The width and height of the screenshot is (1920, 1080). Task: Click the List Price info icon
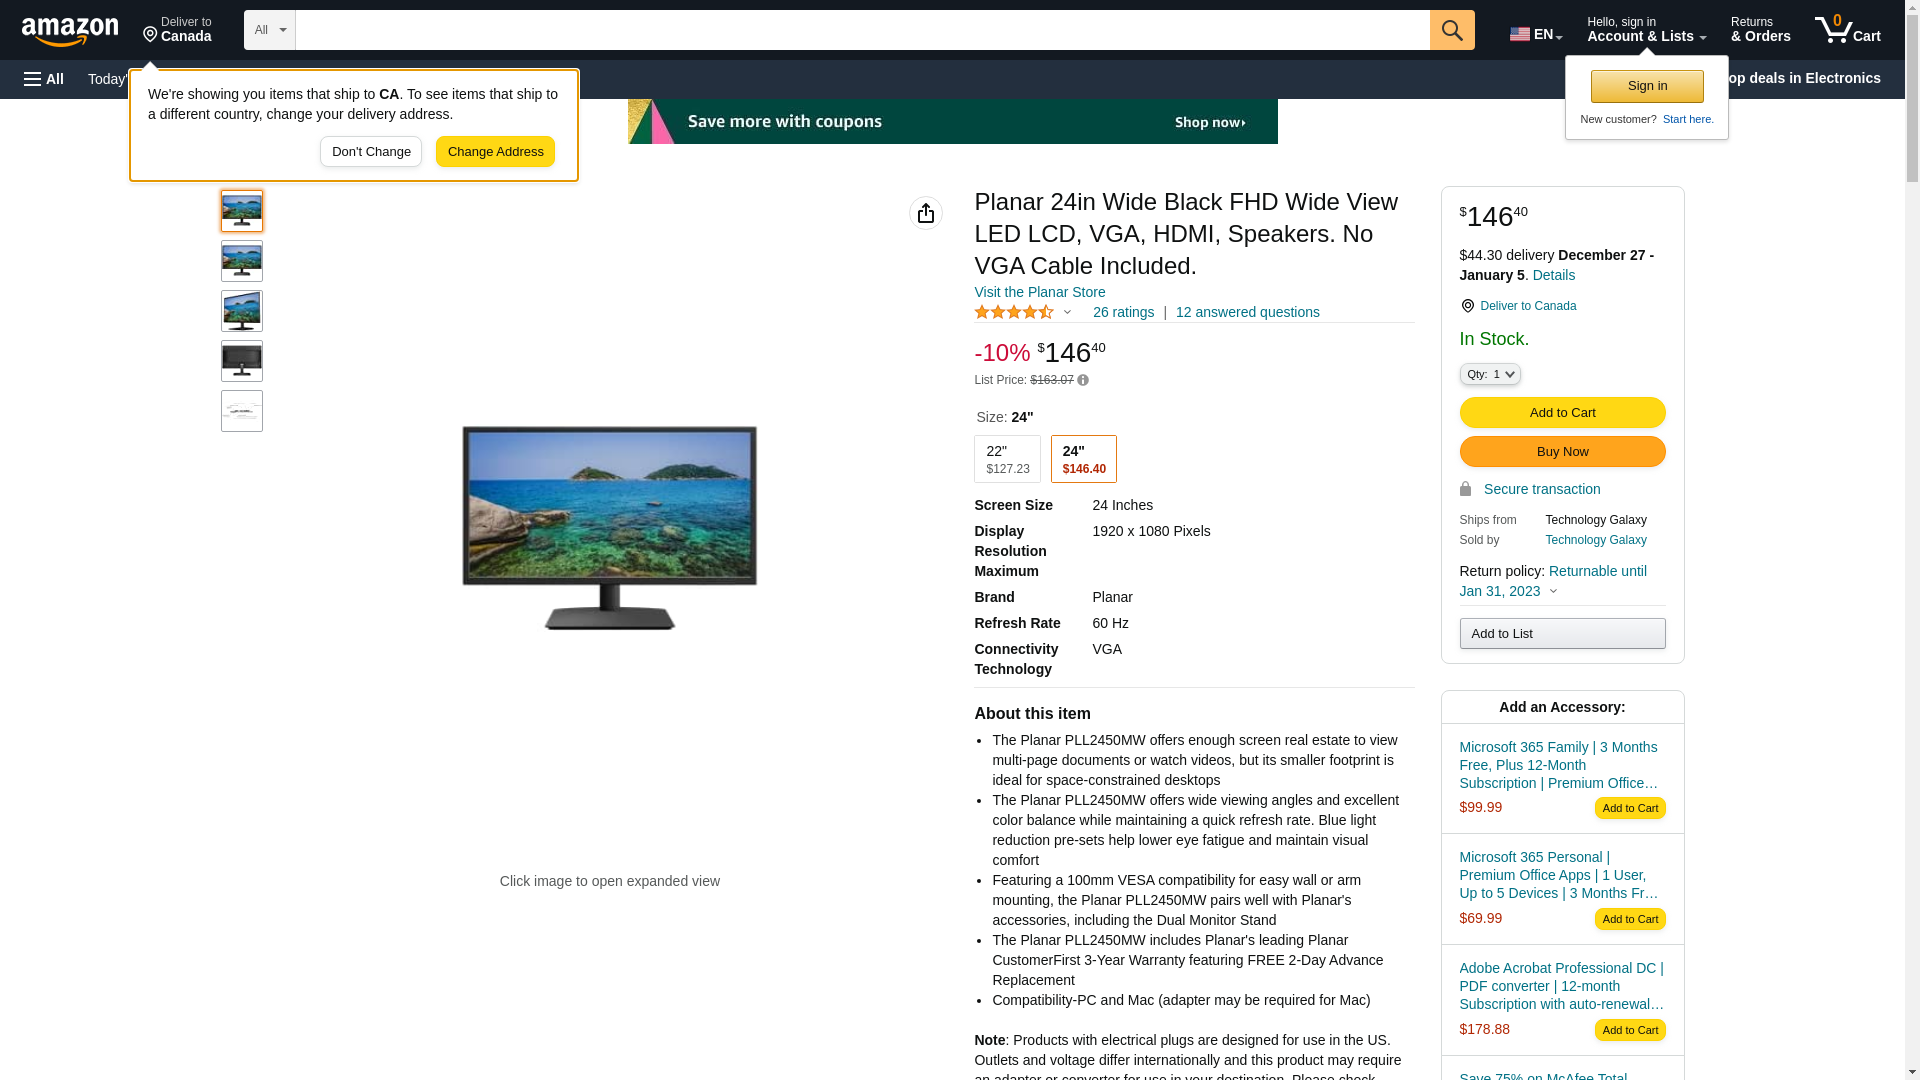1083,380
